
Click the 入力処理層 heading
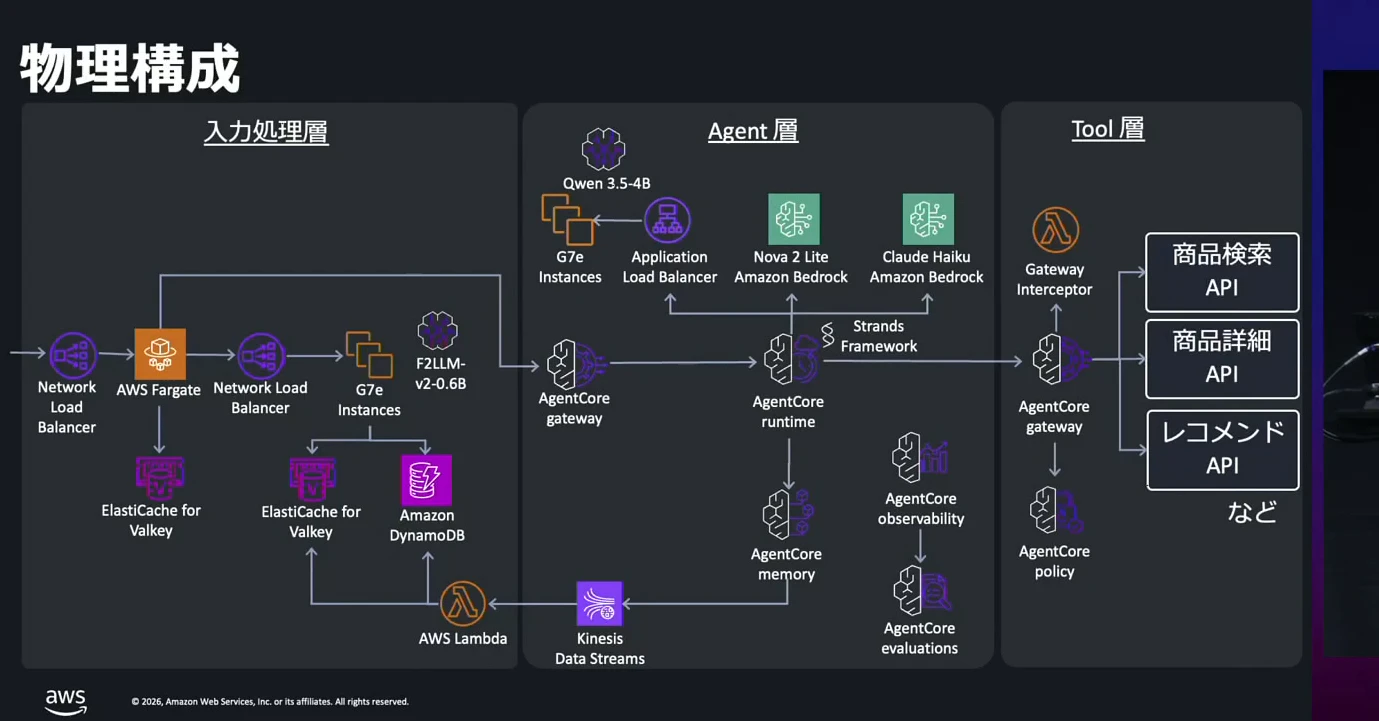[x=266, y=132]
